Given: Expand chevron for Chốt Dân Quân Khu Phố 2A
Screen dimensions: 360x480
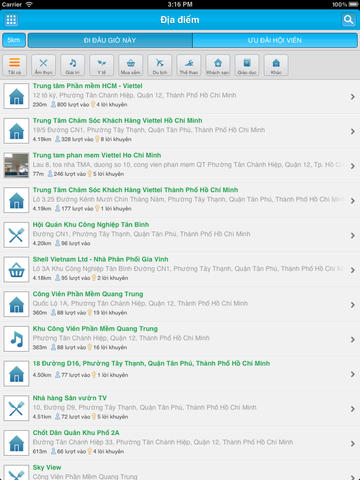Looking at the screenshot, I should click(x=352, y=443).
